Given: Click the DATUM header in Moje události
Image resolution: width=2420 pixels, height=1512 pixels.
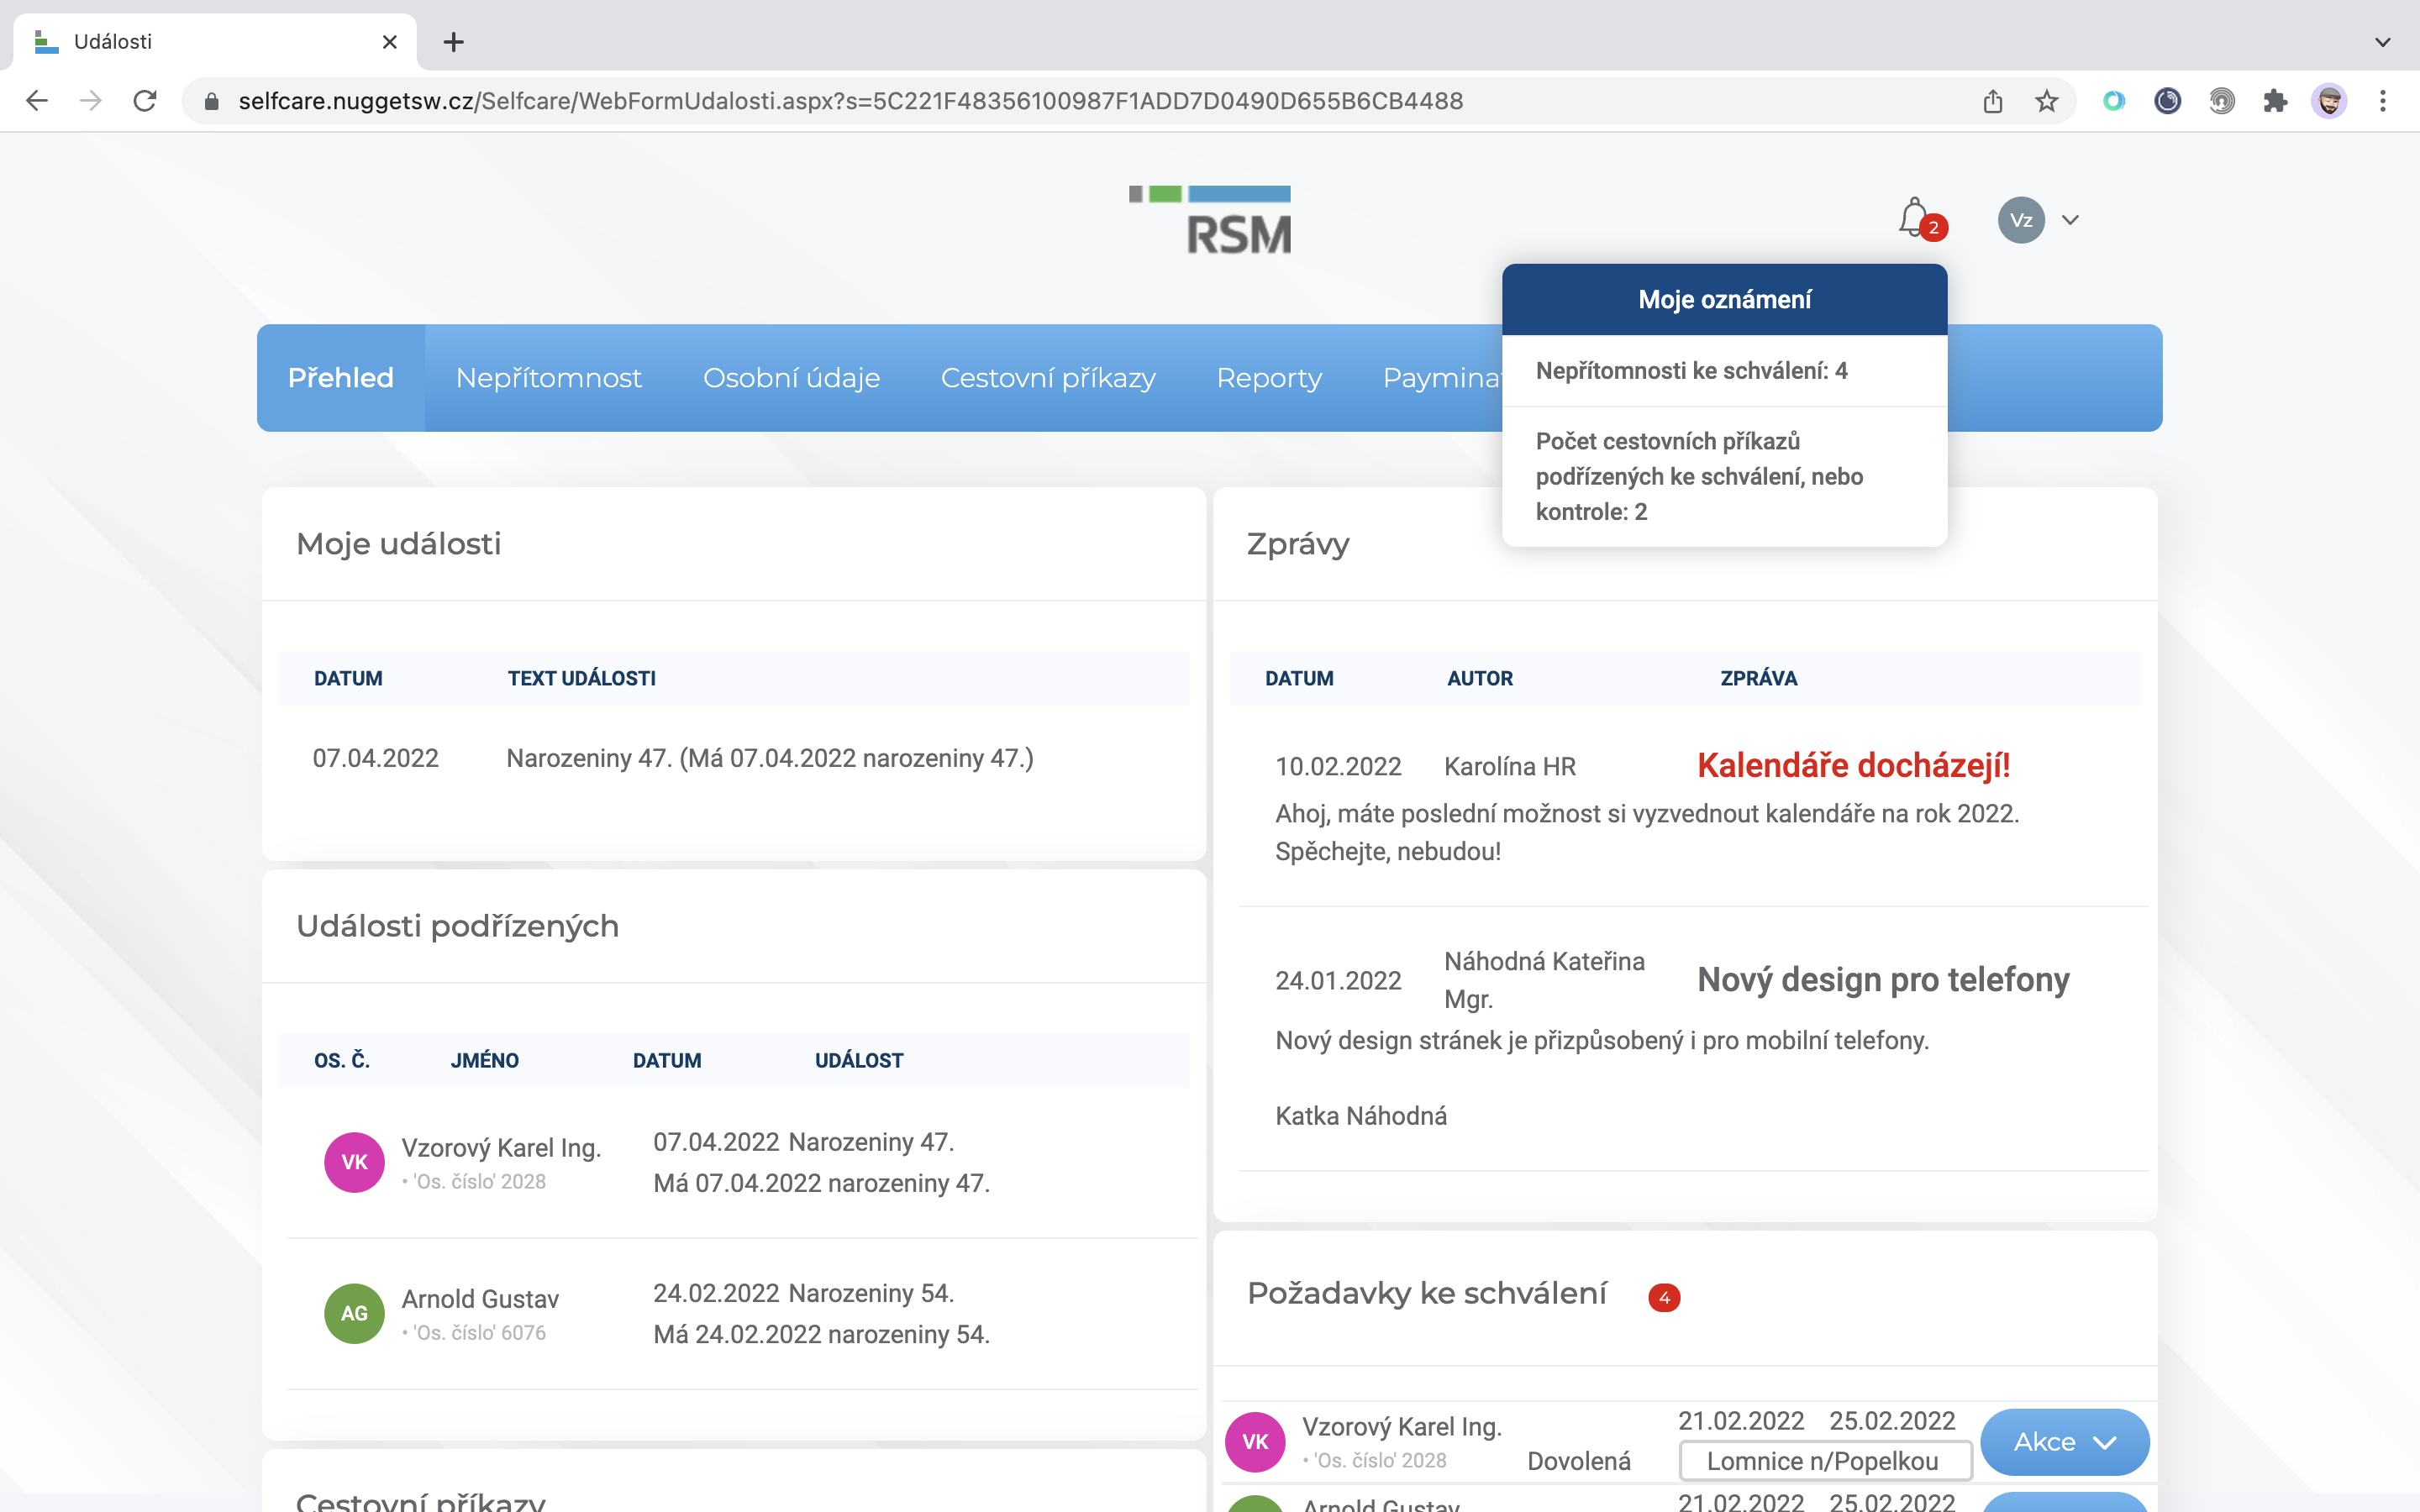Looking at the screenshot, I should coord(348,678).
